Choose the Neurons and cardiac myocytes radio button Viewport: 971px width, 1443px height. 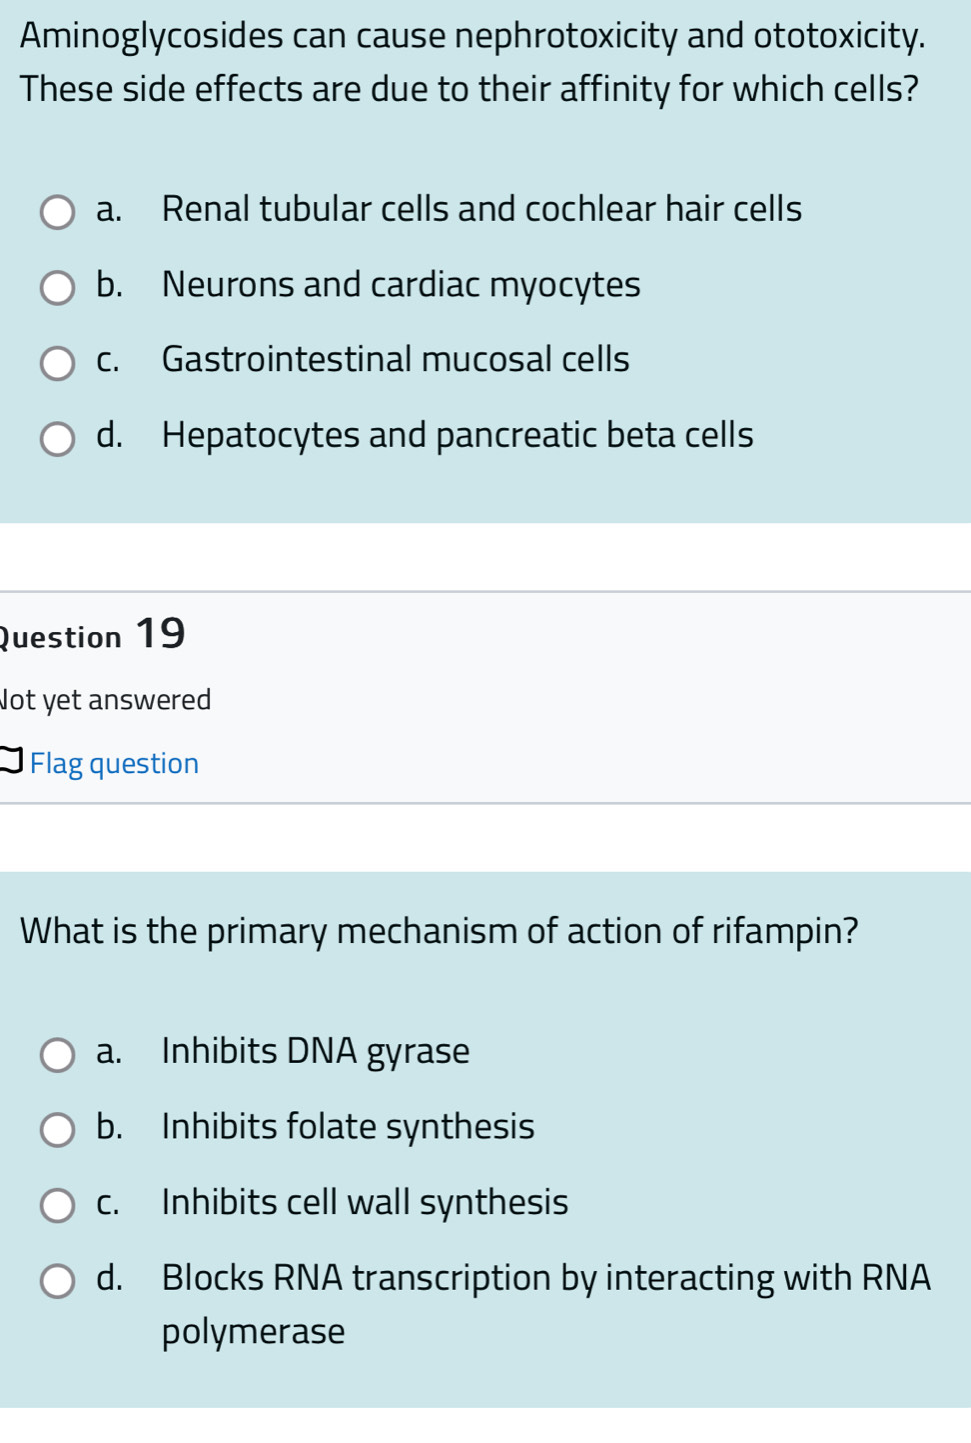tap(57, 288)
